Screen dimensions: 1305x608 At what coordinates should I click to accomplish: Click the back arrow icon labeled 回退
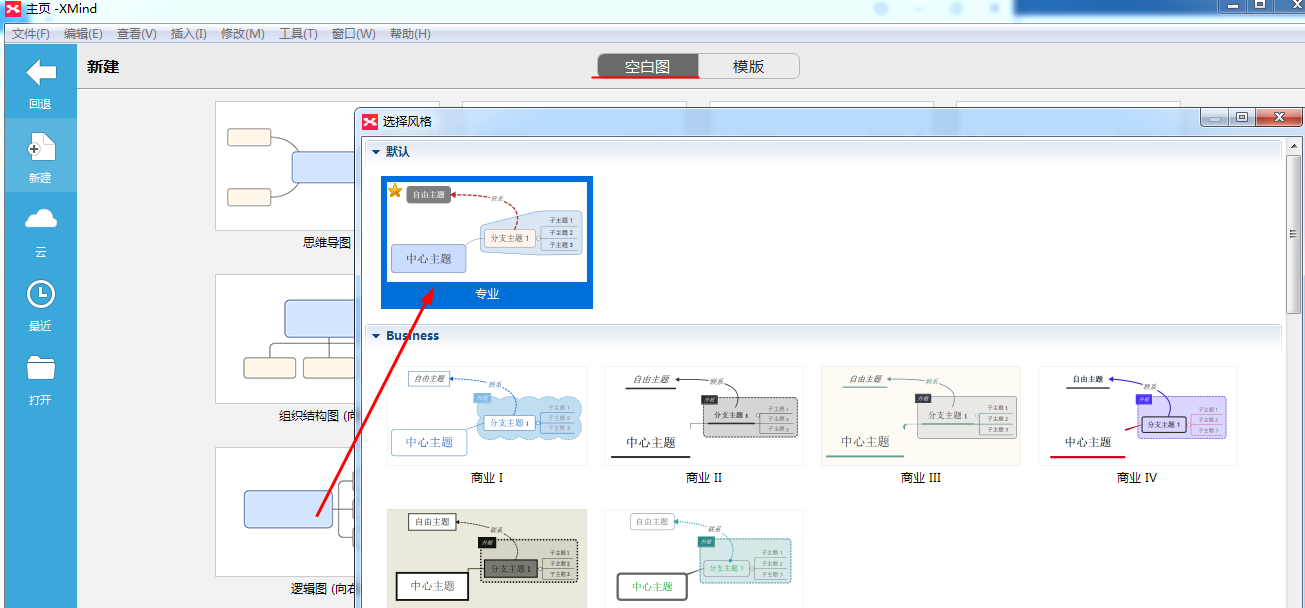[40, 73]
